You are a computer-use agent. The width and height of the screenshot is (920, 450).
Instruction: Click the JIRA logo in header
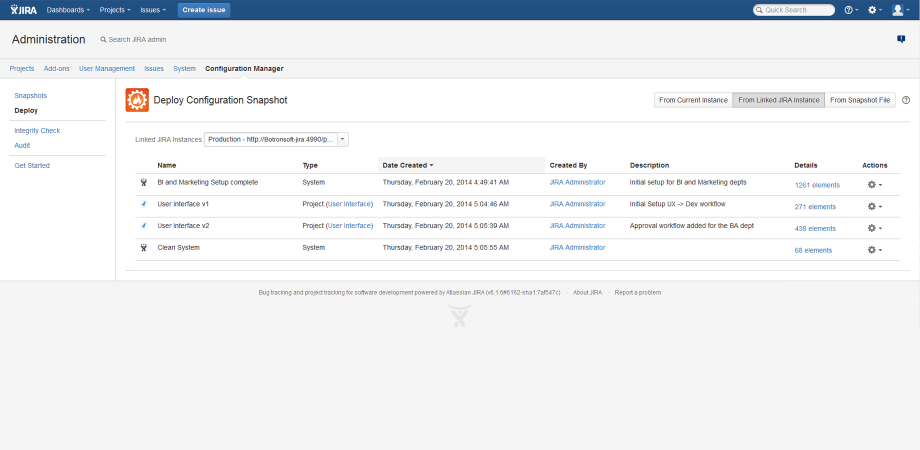pos(24,10)
